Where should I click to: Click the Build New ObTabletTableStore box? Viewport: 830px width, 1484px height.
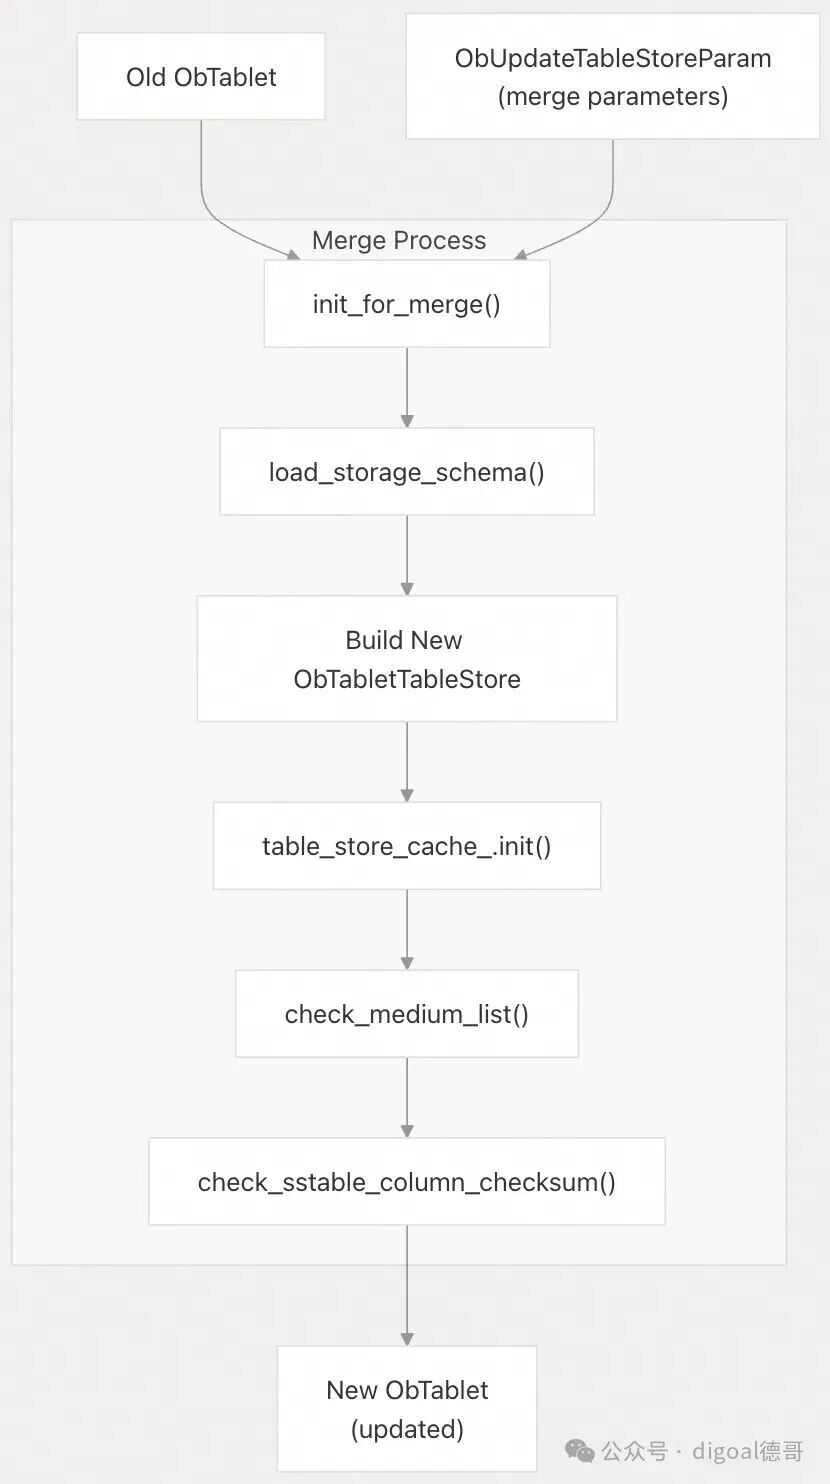[x=407, y=659]
